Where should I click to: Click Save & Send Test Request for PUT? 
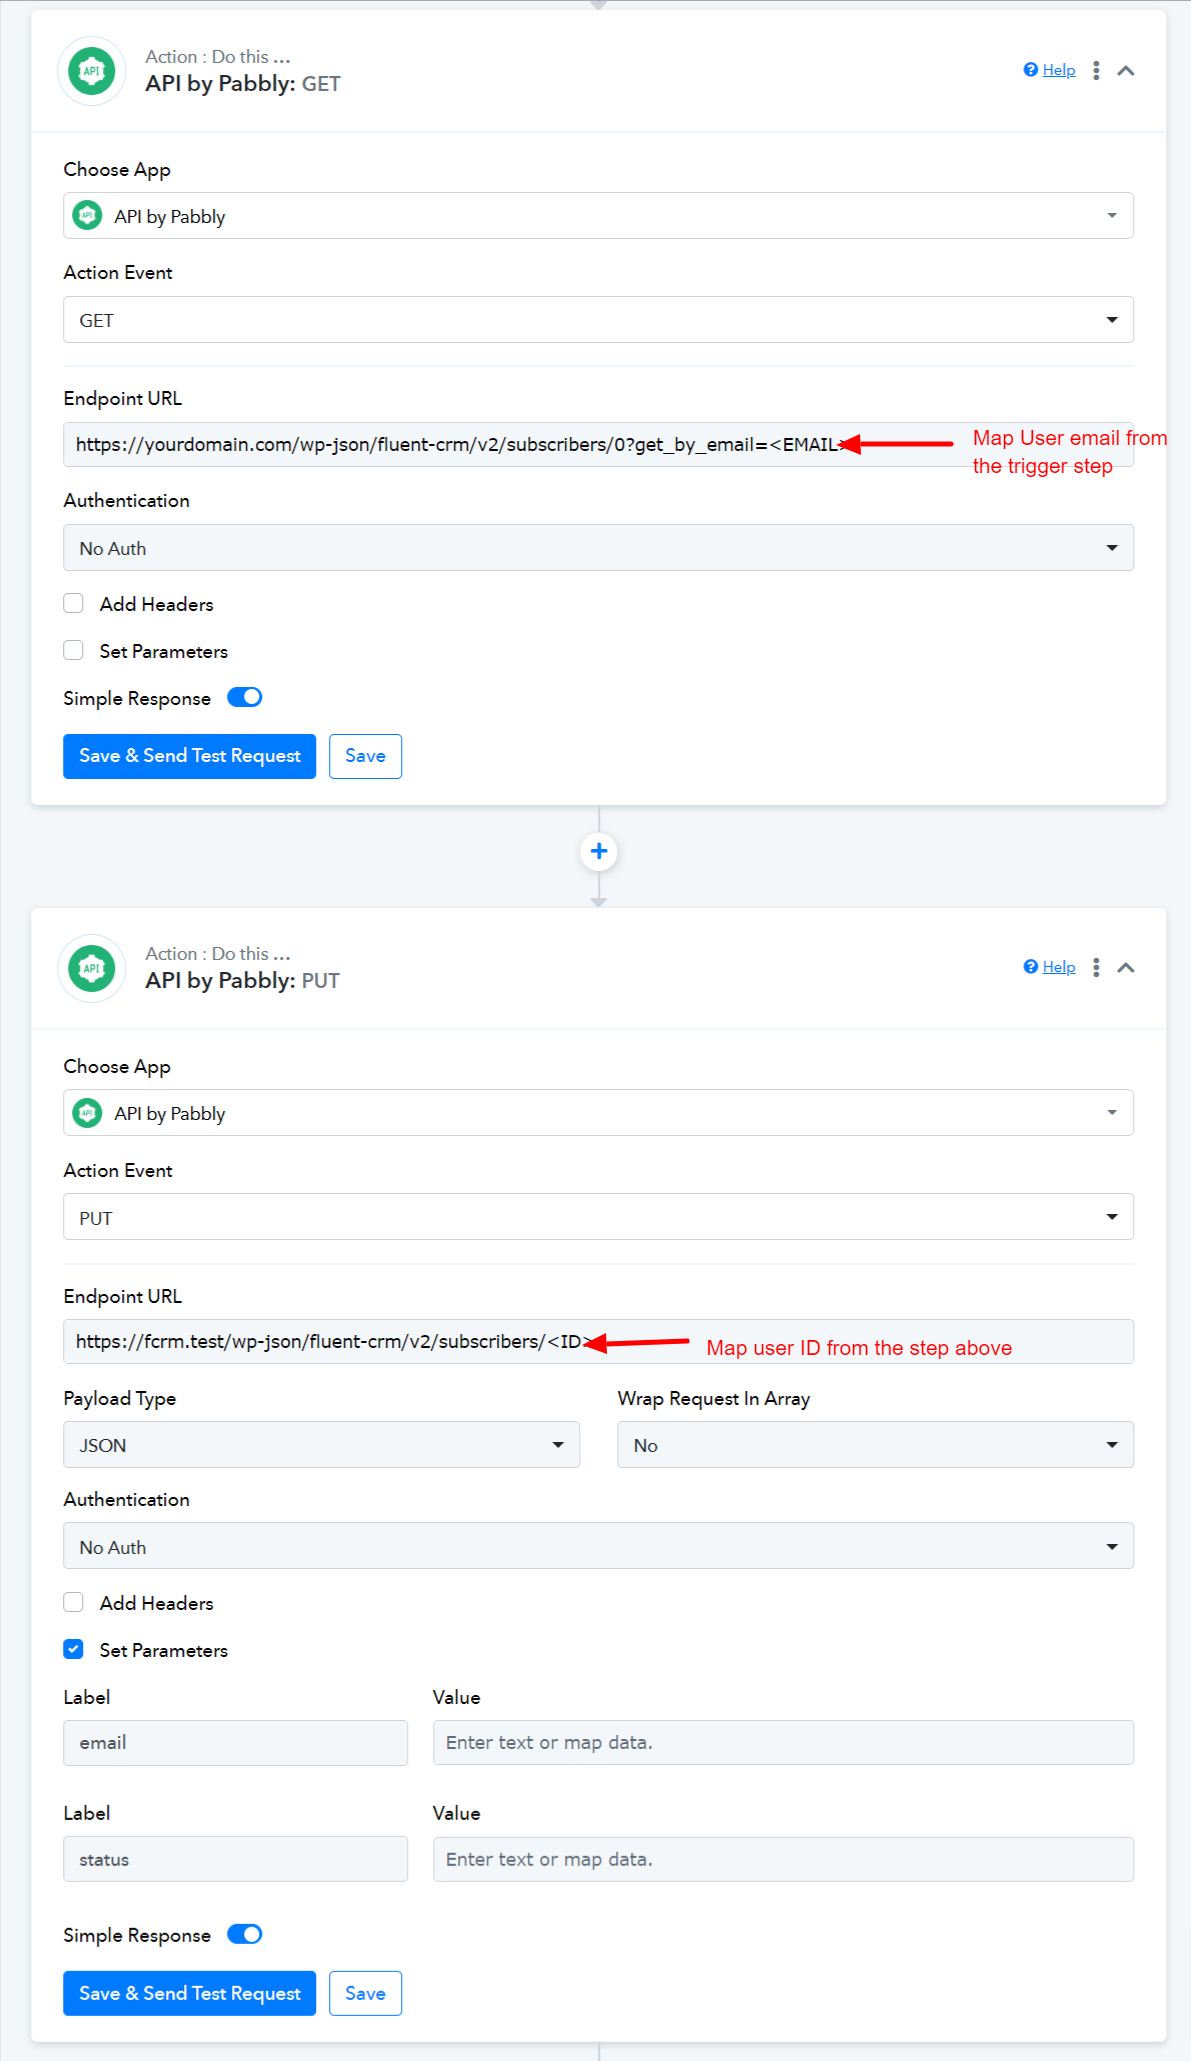(190, 1993)
